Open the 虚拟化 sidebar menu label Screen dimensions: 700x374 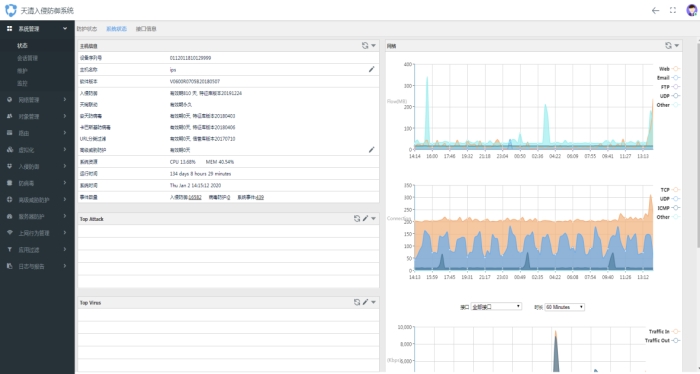click(26, 150)
